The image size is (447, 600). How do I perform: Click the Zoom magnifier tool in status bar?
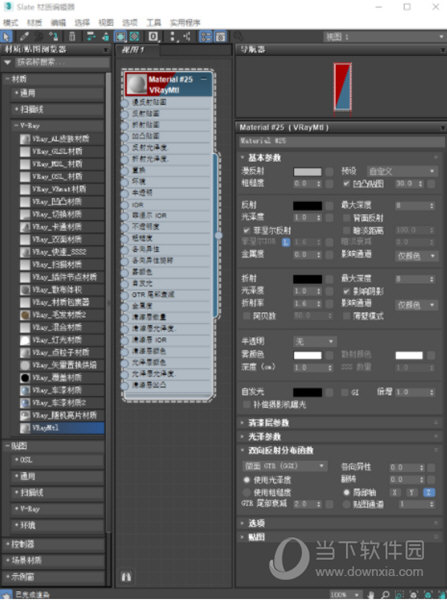click(x=385, y=595)
